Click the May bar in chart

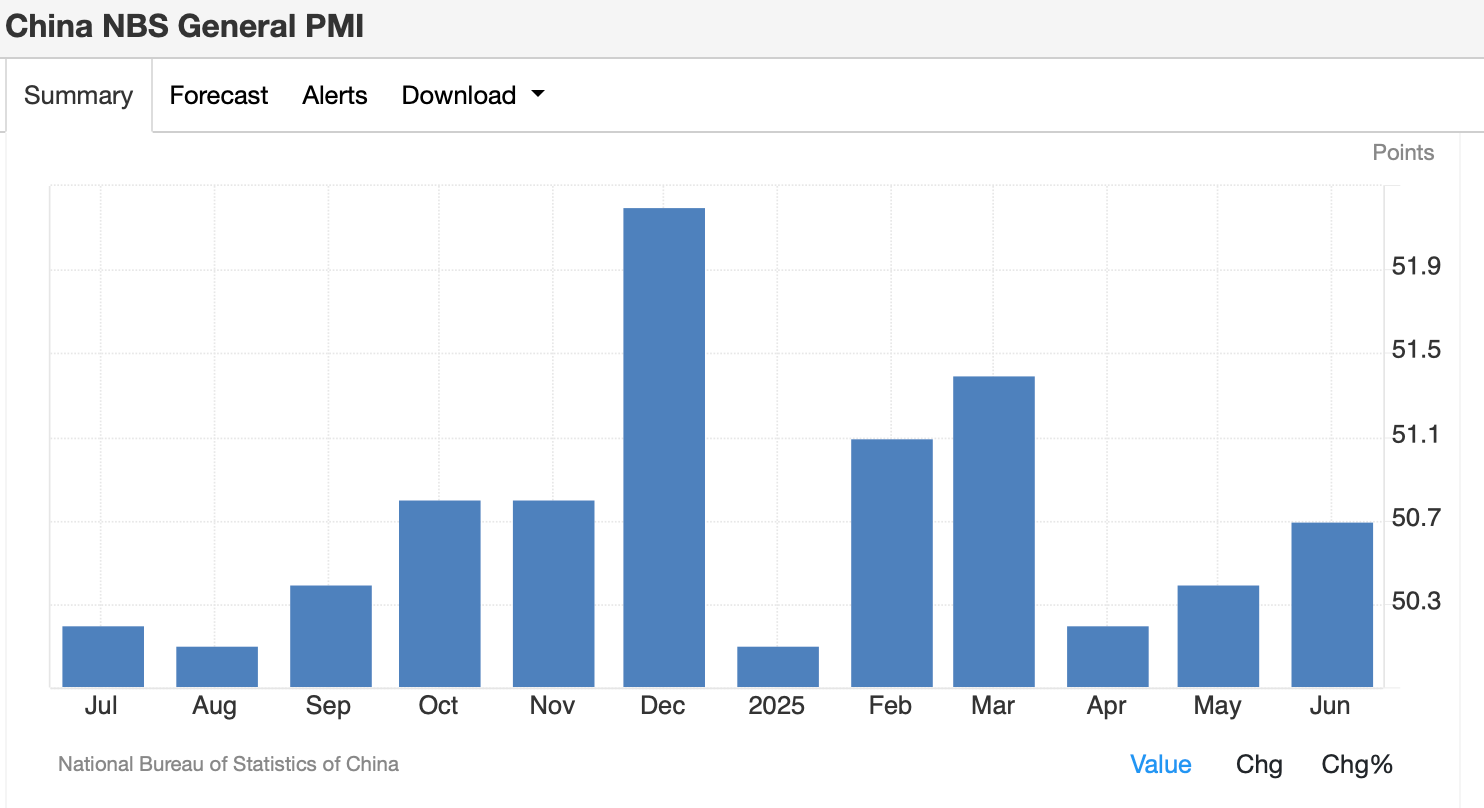pos(1218,636)
